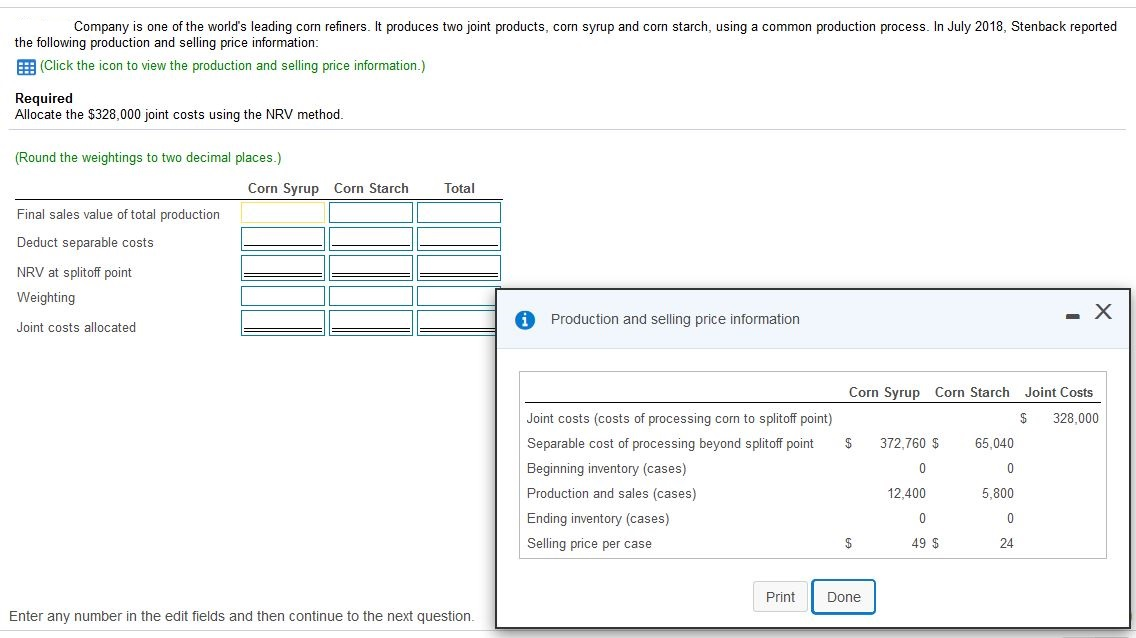Click 'Separable cost of processing beyond splitoff point'
The width and height of the screenshot is (1136, 638).
pos(670,443)
